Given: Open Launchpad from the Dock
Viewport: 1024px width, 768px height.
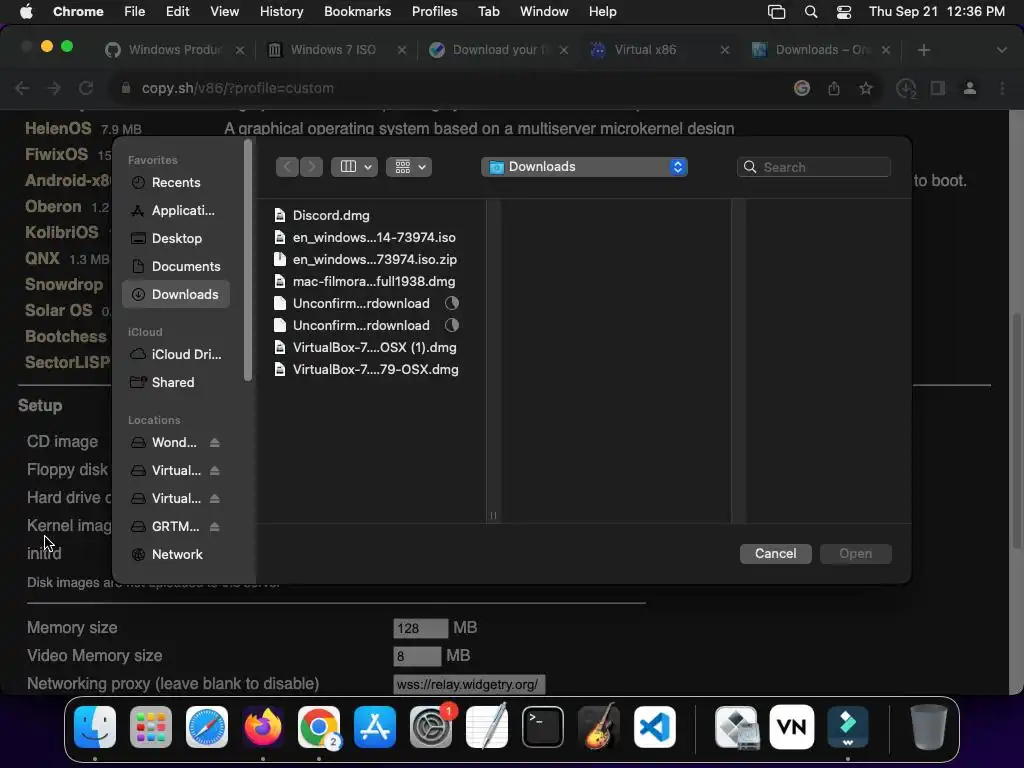Looking at the screenshot, I should (x=151, y=727).
